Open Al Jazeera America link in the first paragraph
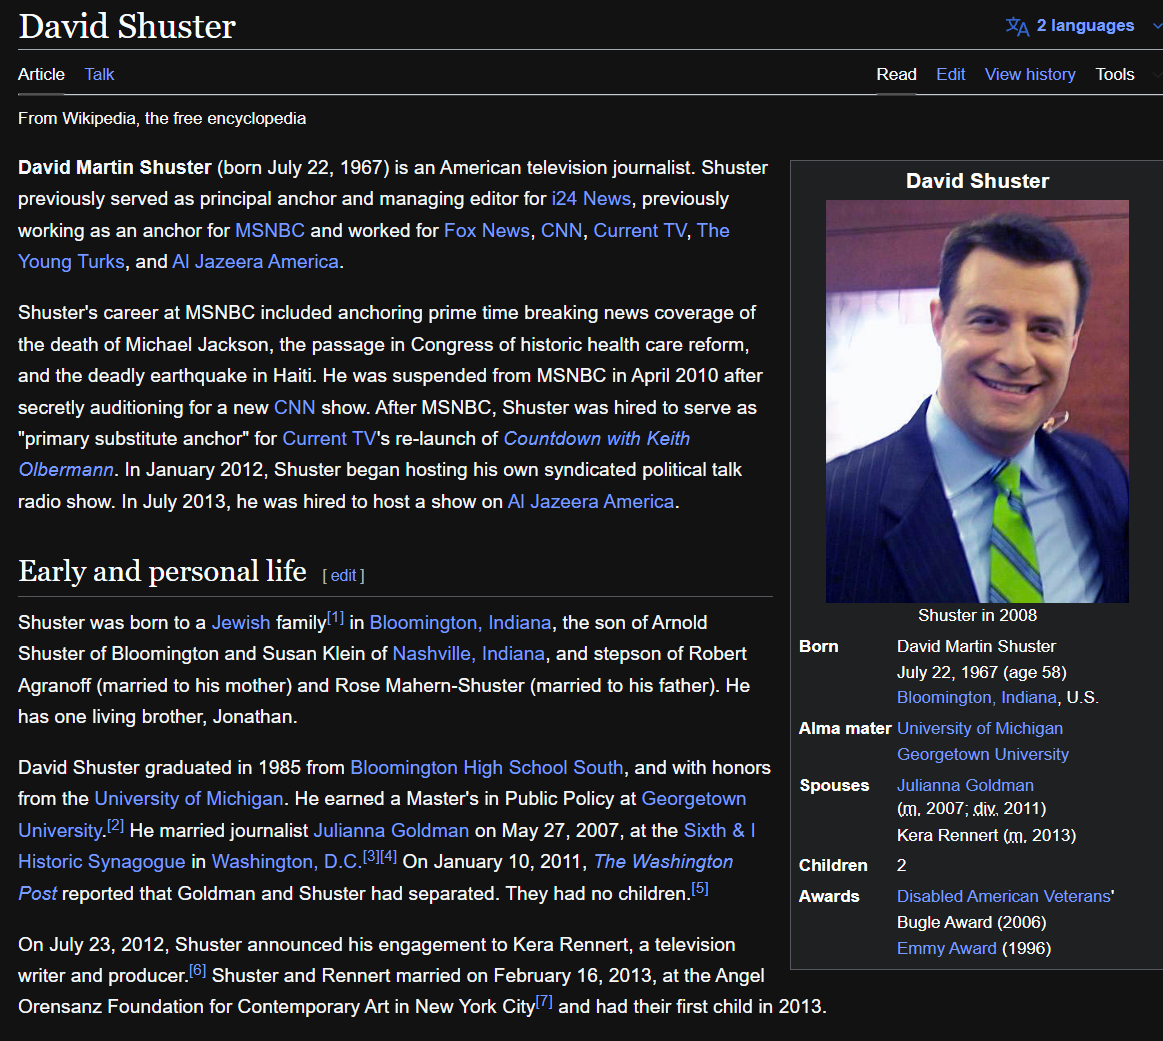Screen dimensions: 1163x1041 coord(255,262)
